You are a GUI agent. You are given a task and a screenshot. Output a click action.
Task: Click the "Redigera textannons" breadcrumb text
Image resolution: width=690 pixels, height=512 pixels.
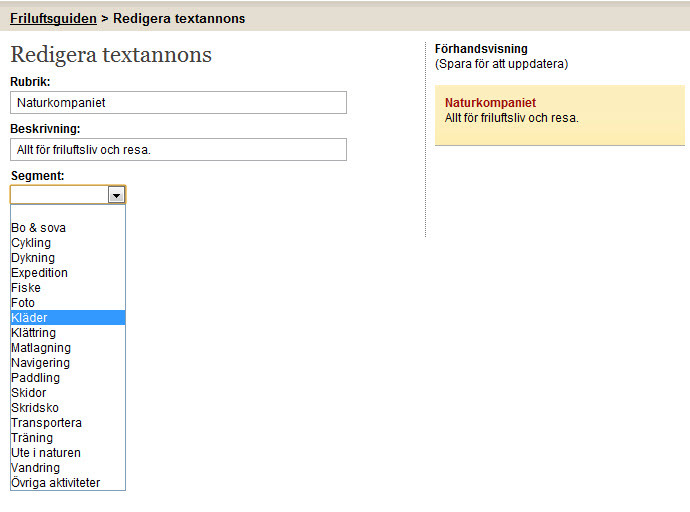point(179,18)
